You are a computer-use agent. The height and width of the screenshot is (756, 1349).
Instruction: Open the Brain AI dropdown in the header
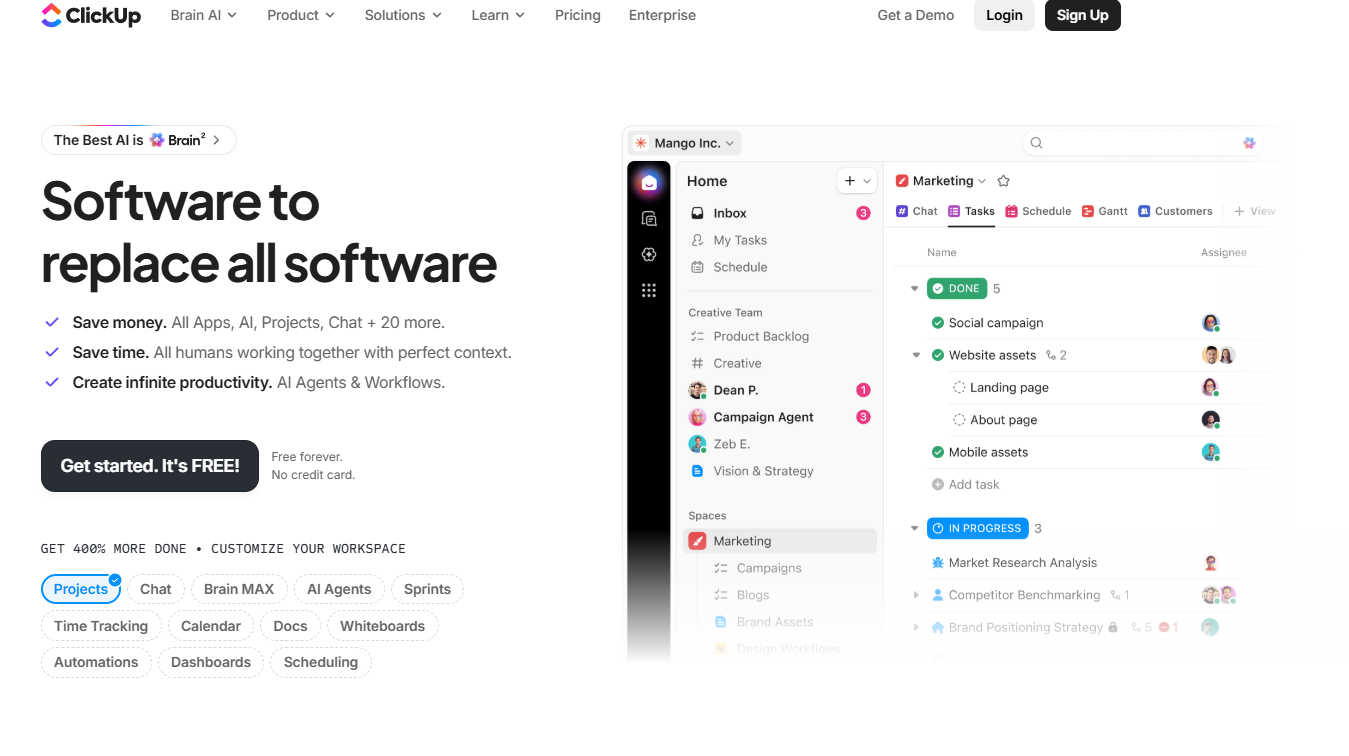click(x=204, y=15)
